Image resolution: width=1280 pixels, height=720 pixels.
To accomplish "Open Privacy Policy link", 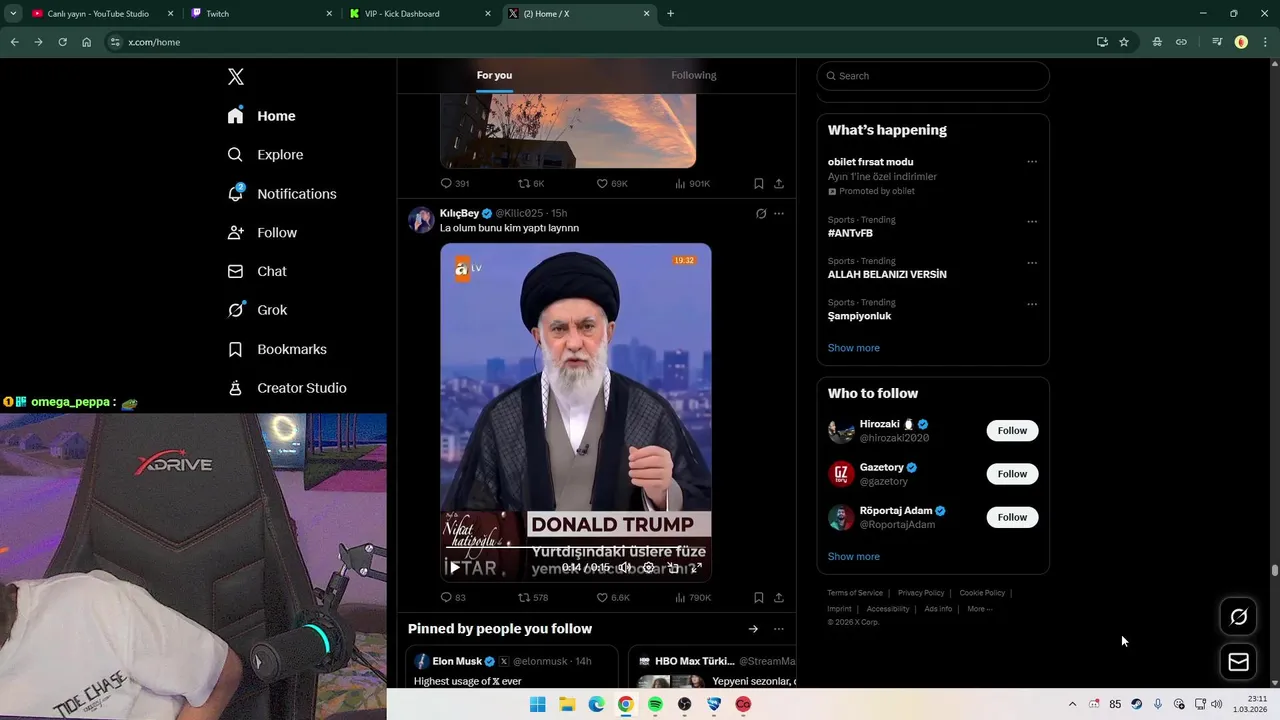I will 921,593.
